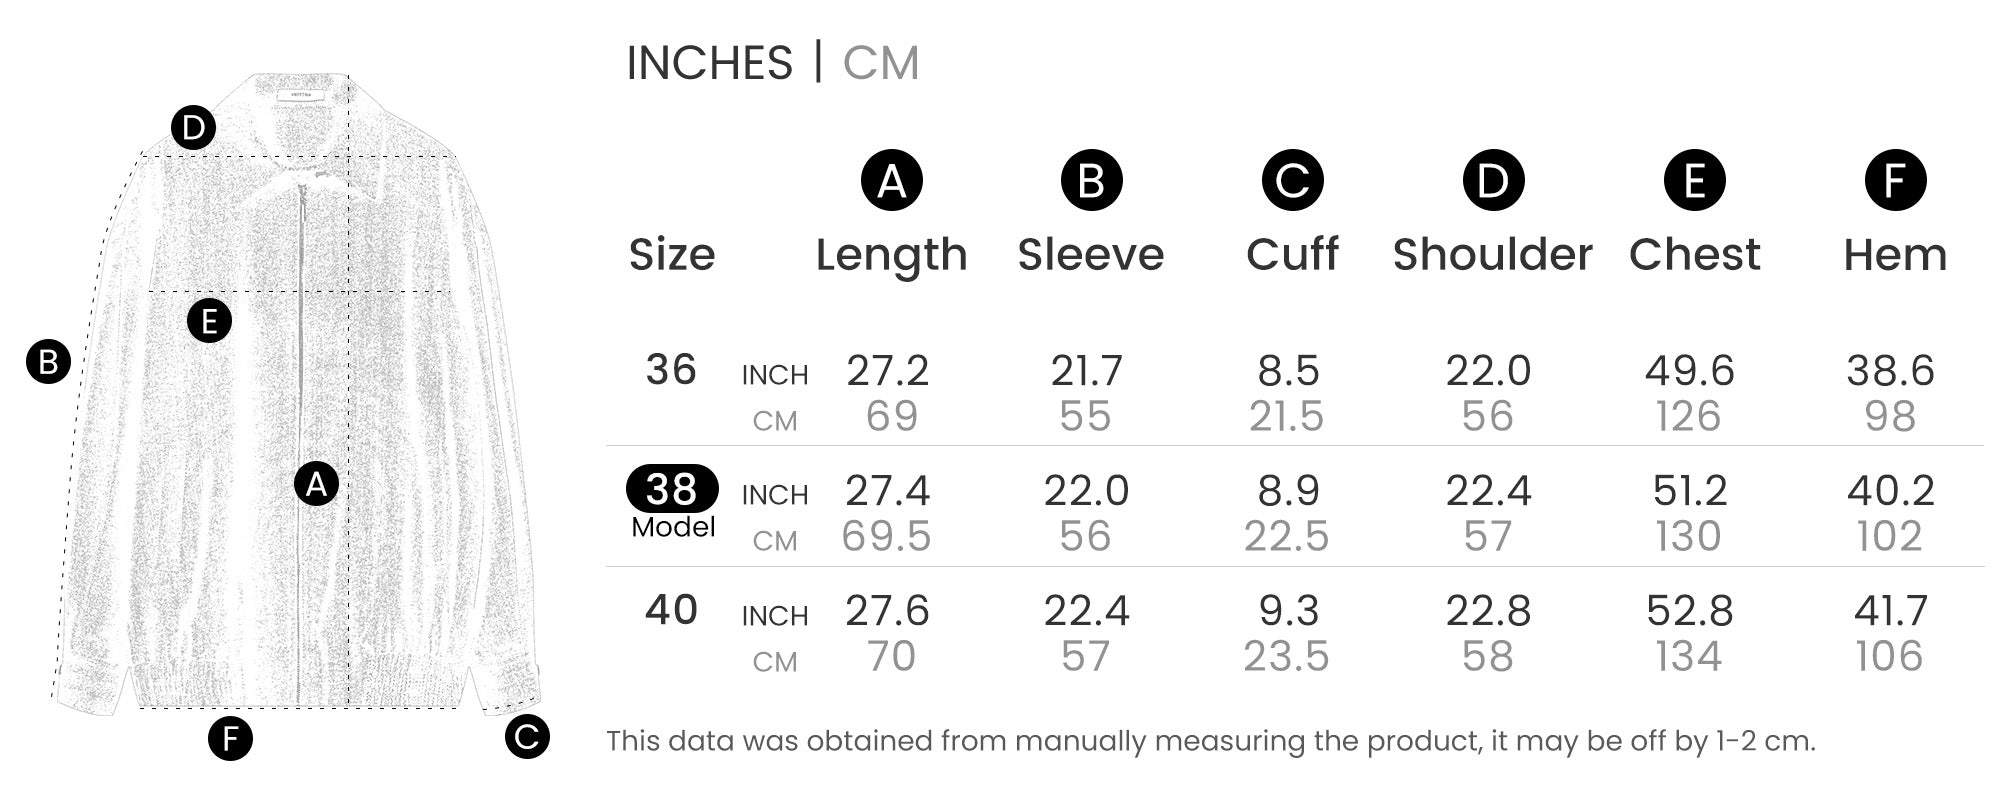Select the highlighted size 38 badge

[672, 489]
